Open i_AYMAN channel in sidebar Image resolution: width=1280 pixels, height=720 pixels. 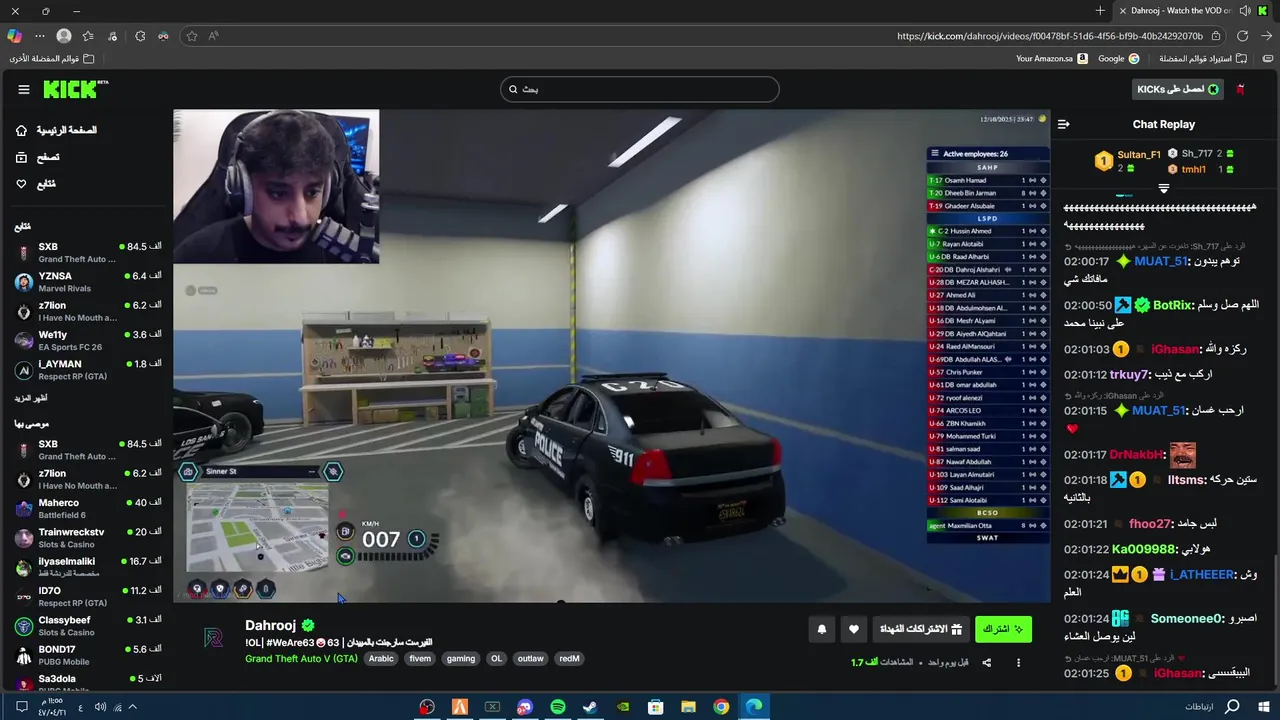click(88, 369)
